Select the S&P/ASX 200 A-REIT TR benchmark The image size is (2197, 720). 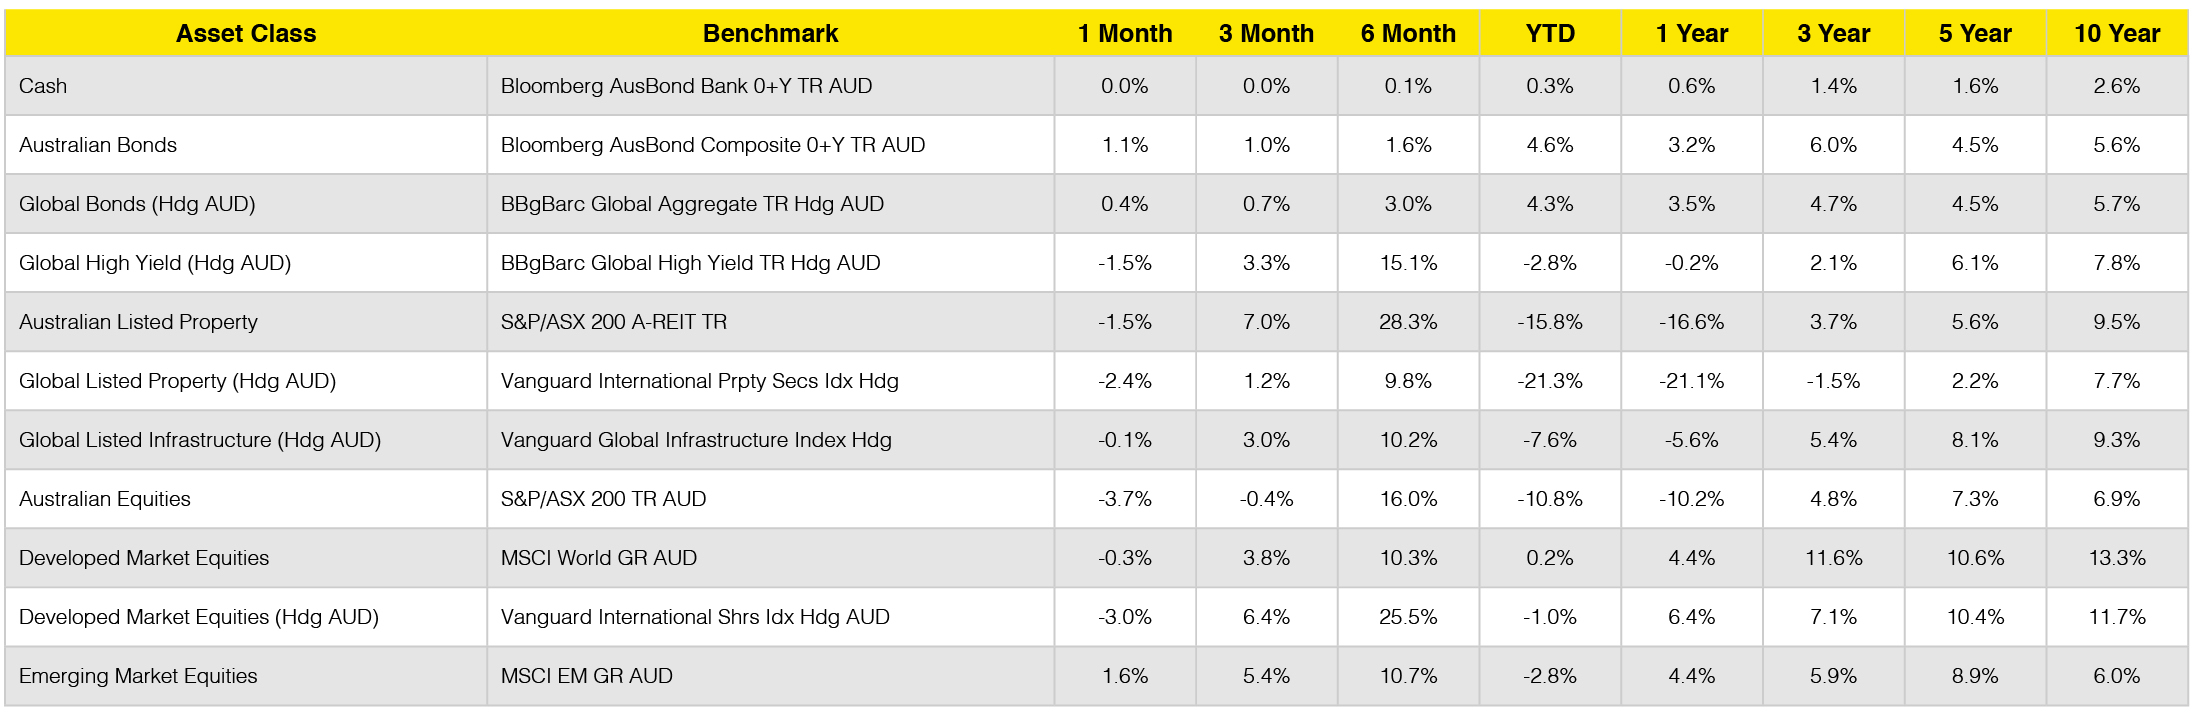coord(614,322)
